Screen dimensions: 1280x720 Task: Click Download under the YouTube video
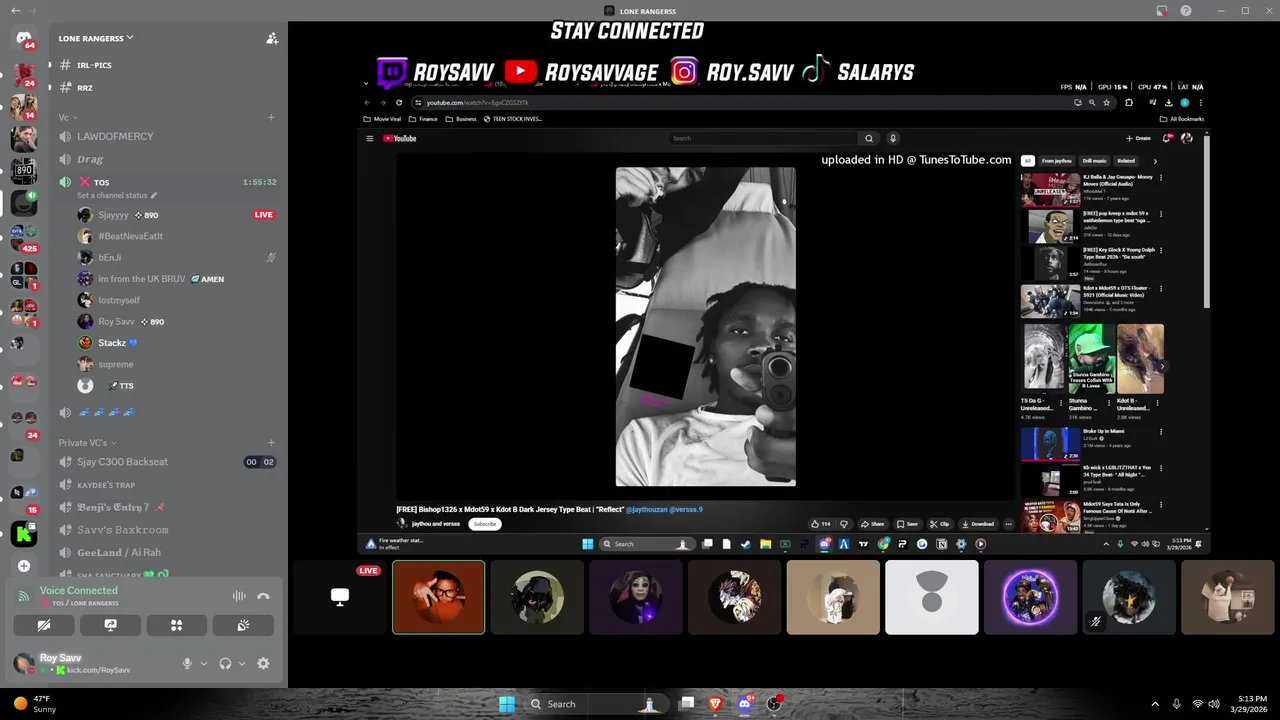click(x=977, y=524)
